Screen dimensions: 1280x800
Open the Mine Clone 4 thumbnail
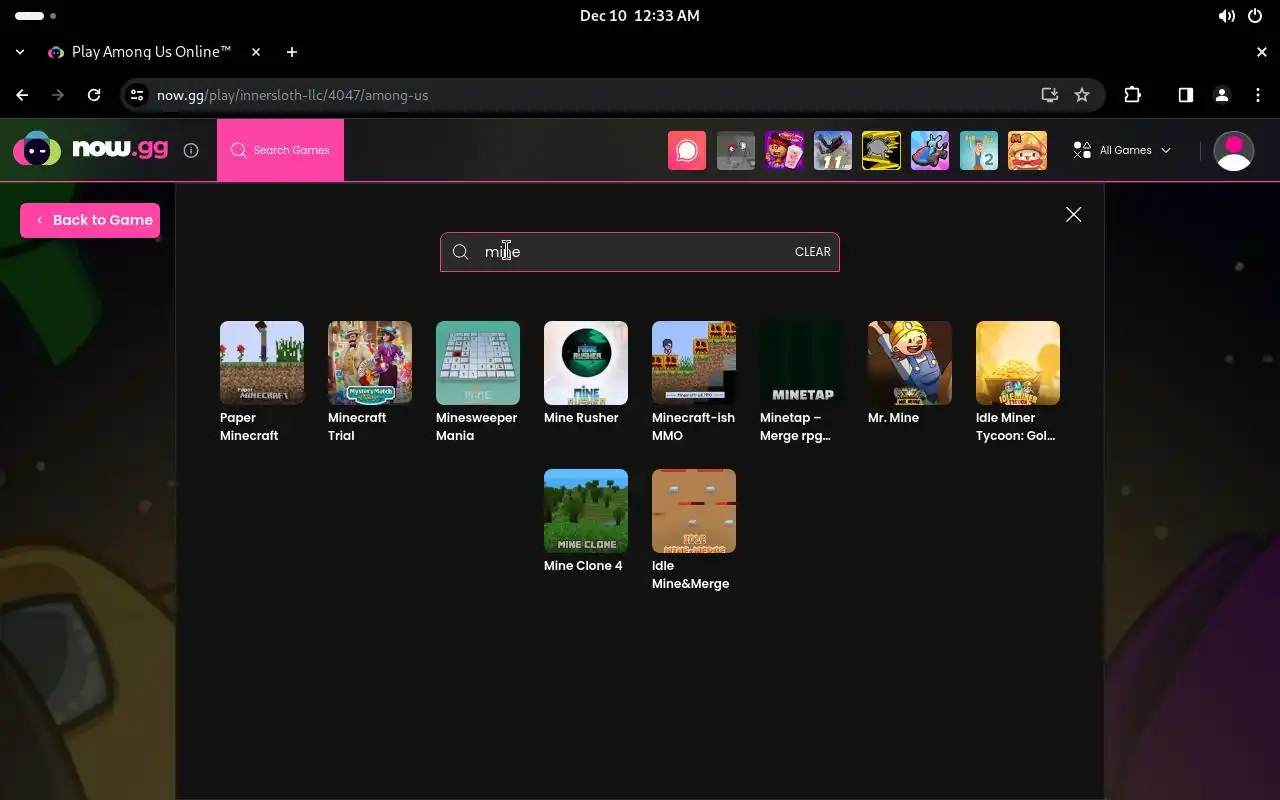tap(586, 511)
